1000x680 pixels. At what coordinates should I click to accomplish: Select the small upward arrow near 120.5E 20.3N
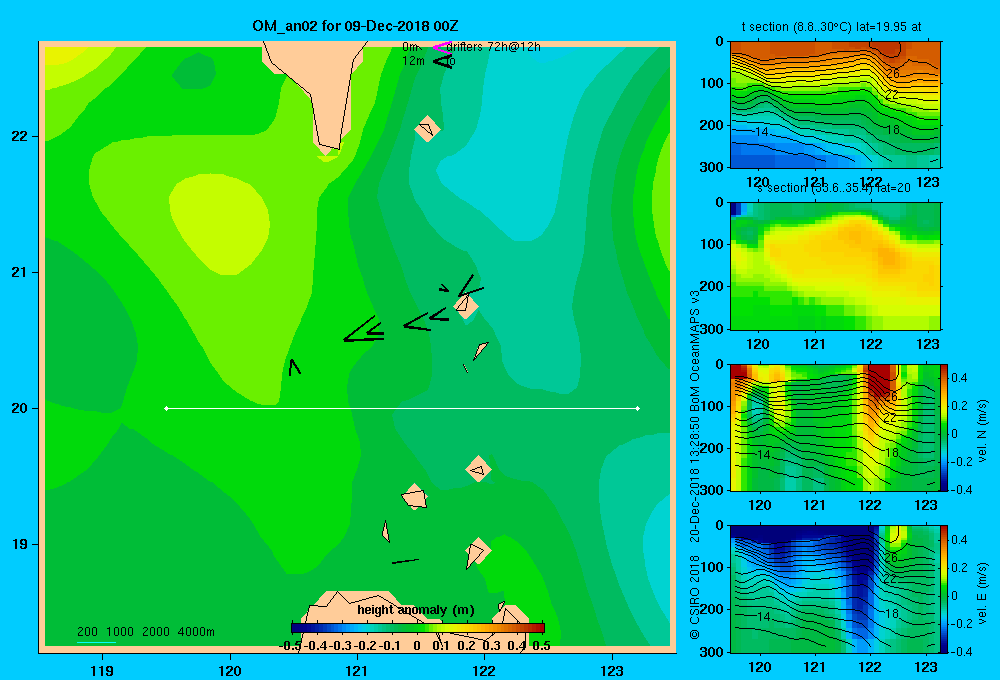click(x=294, y=367)
